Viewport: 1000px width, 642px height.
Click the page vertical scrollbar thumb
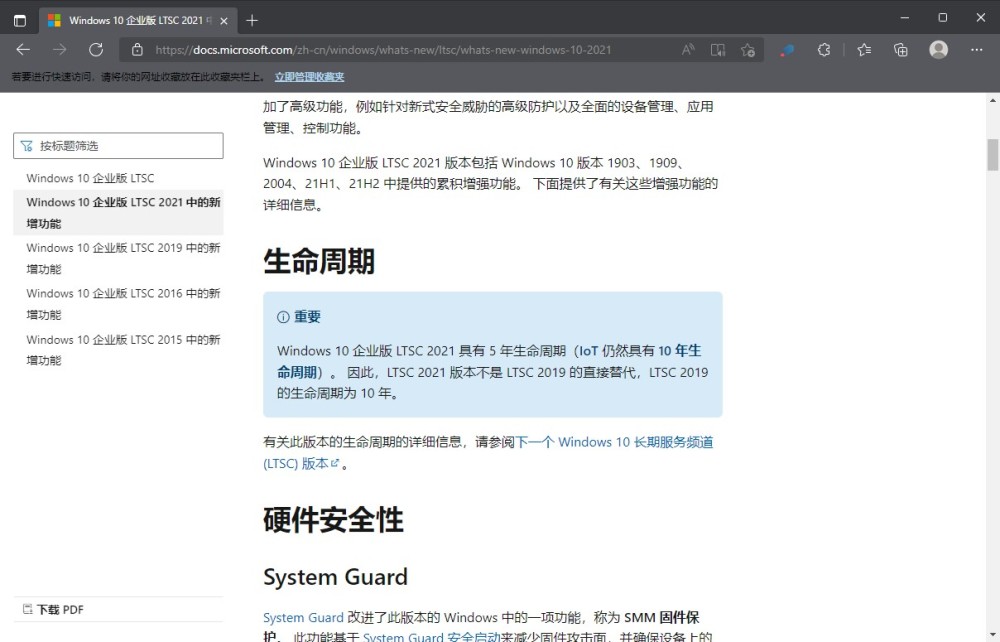(992, 155)
